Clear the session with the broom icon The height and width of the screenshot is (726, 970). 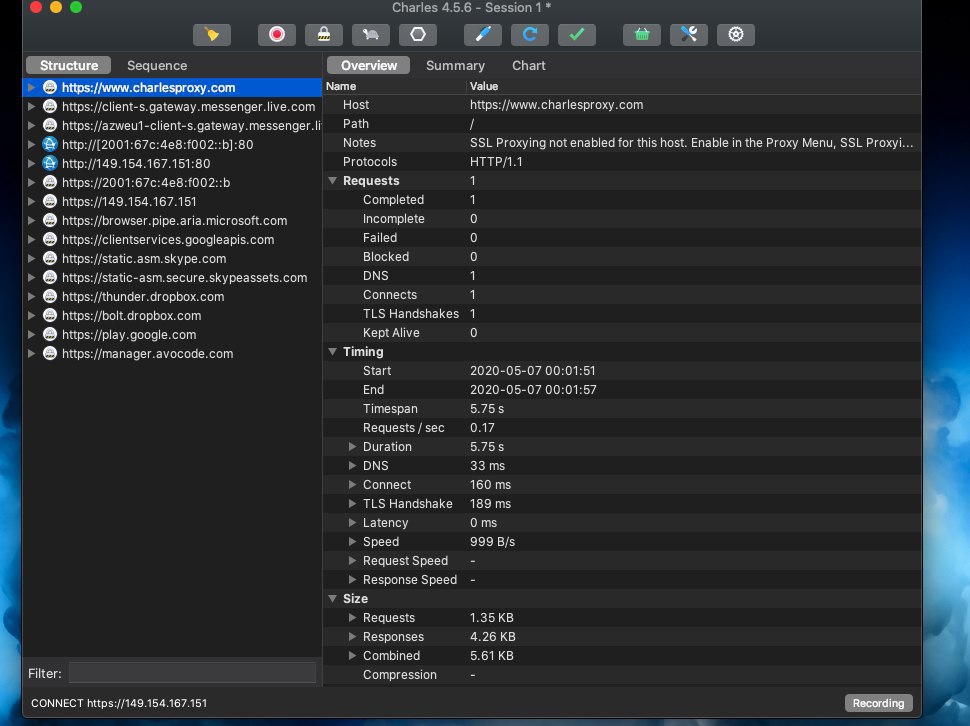pos(212,35)
